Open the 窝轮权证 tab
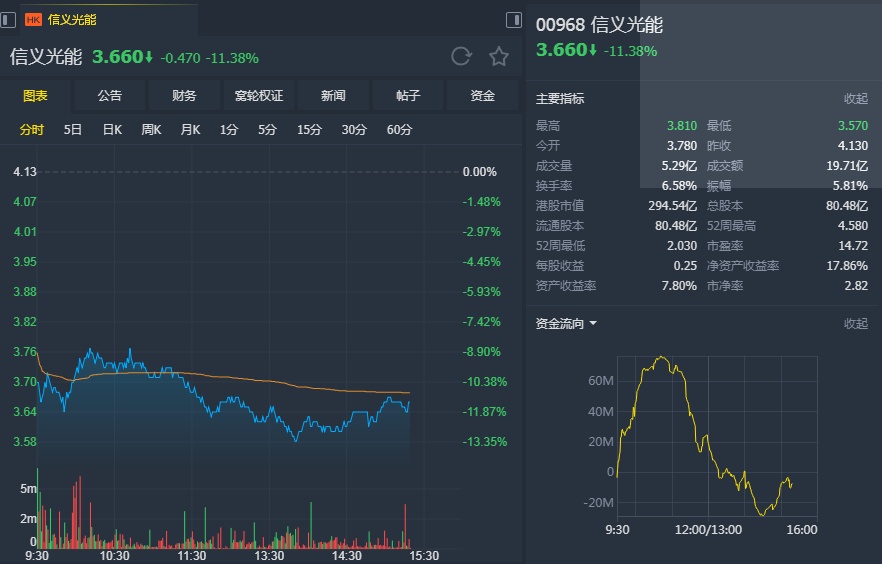This screenshot has width=882, height=564. click(x=259, y=96)
